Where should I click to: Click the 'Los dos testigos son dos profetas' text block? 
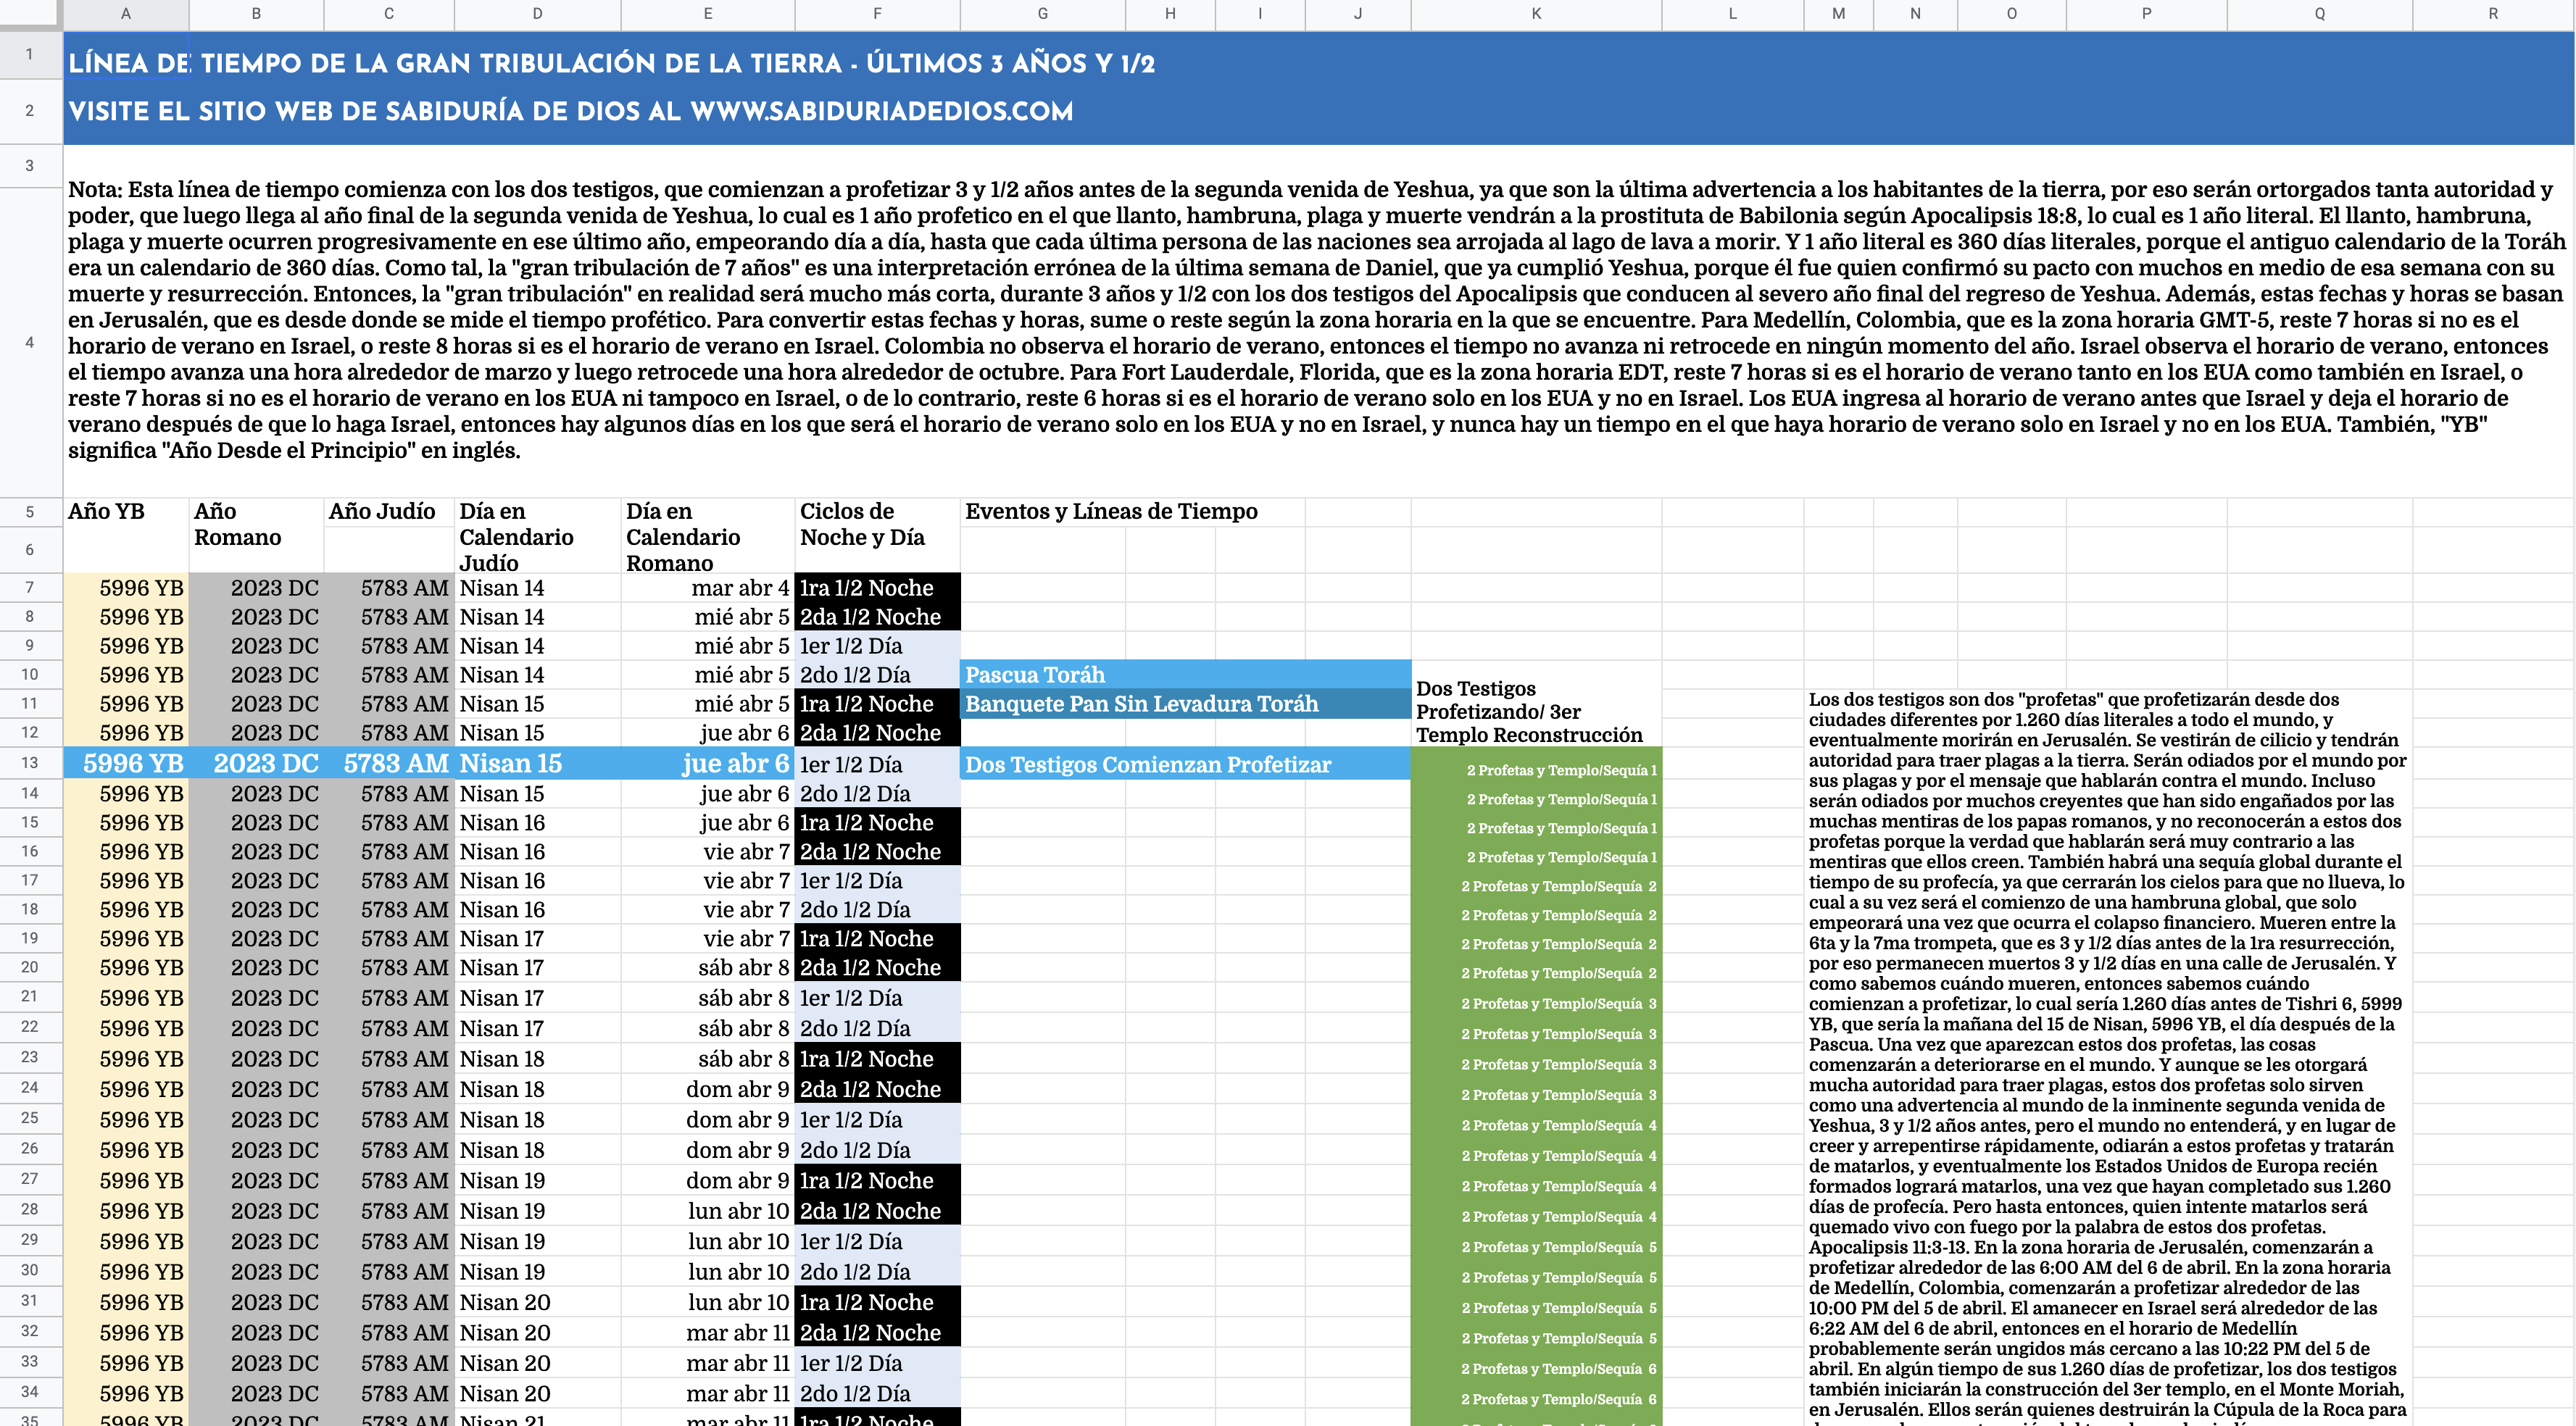[2108, 1058]
